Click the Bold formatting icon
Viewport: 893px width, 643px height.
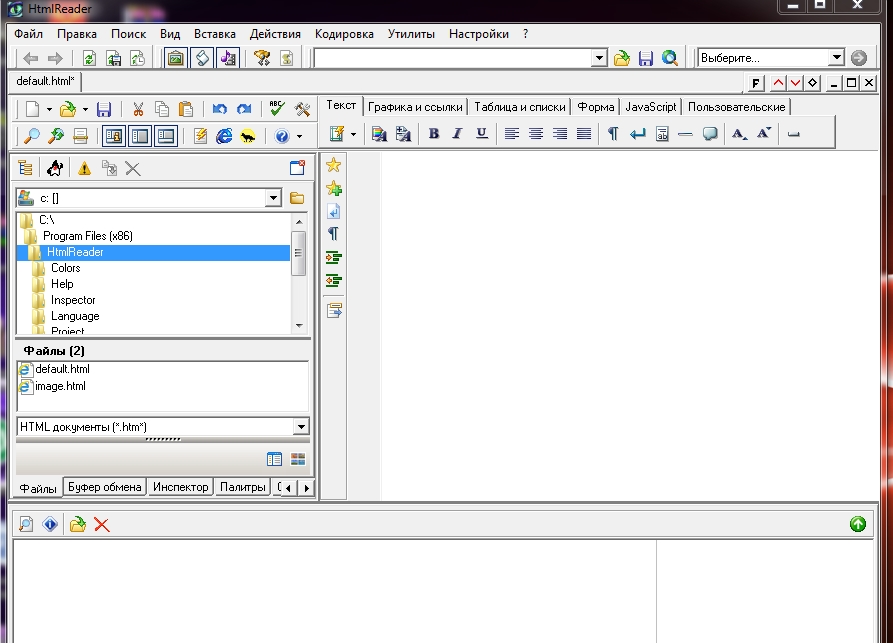click(x=433, y=134)
